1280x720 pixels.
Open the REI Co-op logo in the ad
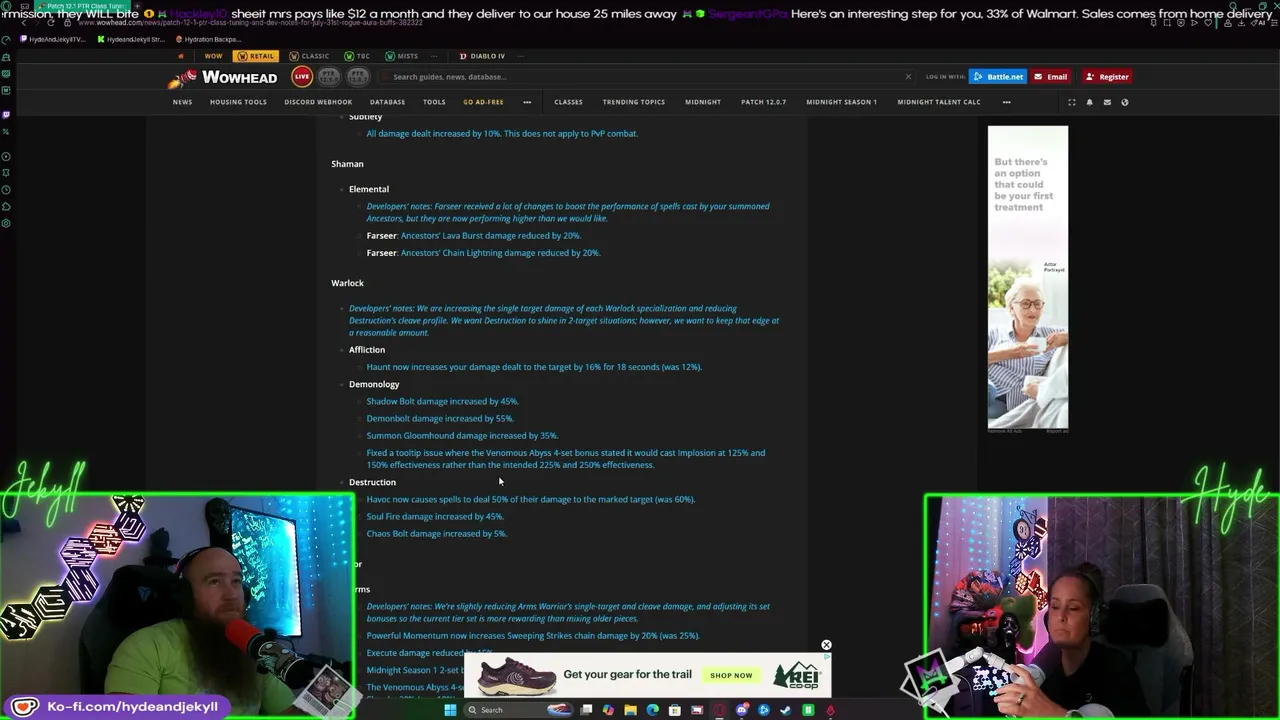pyautogui.click(x=797, y=675)
